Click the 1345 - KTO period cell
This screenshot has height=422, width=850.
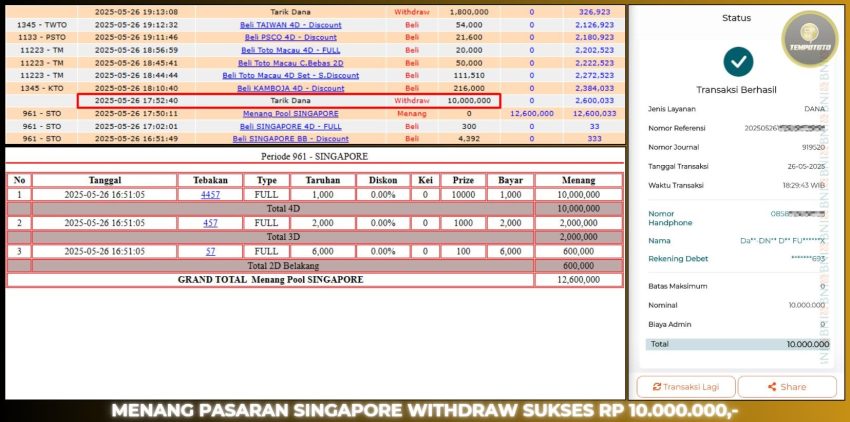tap(40, 88)
